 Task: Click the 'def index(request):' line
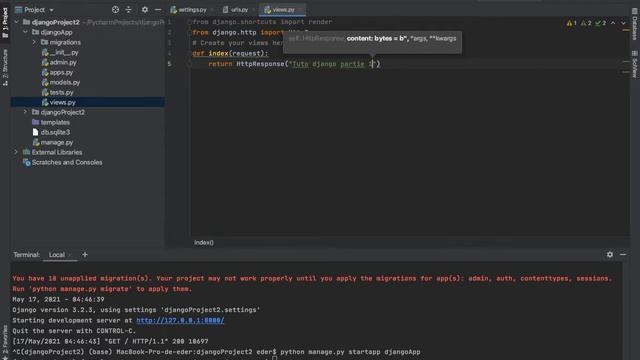[x=230, y=53]
